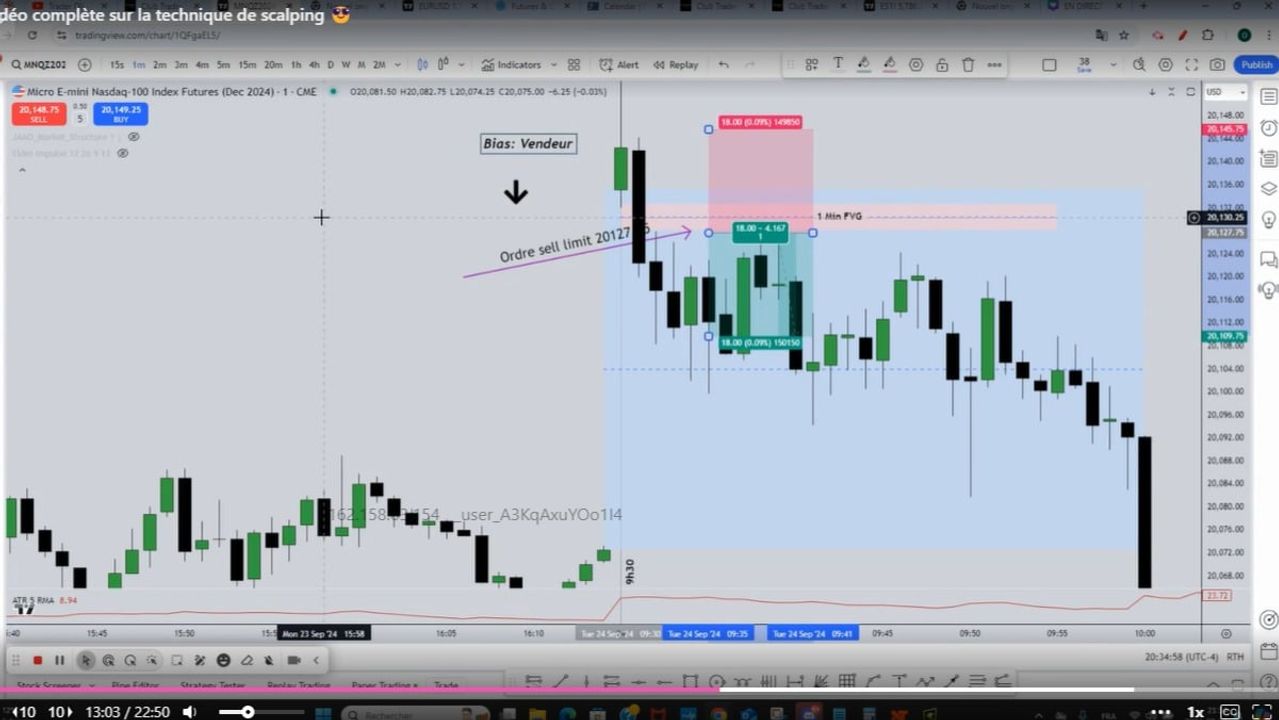The width and height of the screenshot is (1279, 720).
Task: Open the Watchlist panel in right sidebar
Action: tap(1268, 97)
